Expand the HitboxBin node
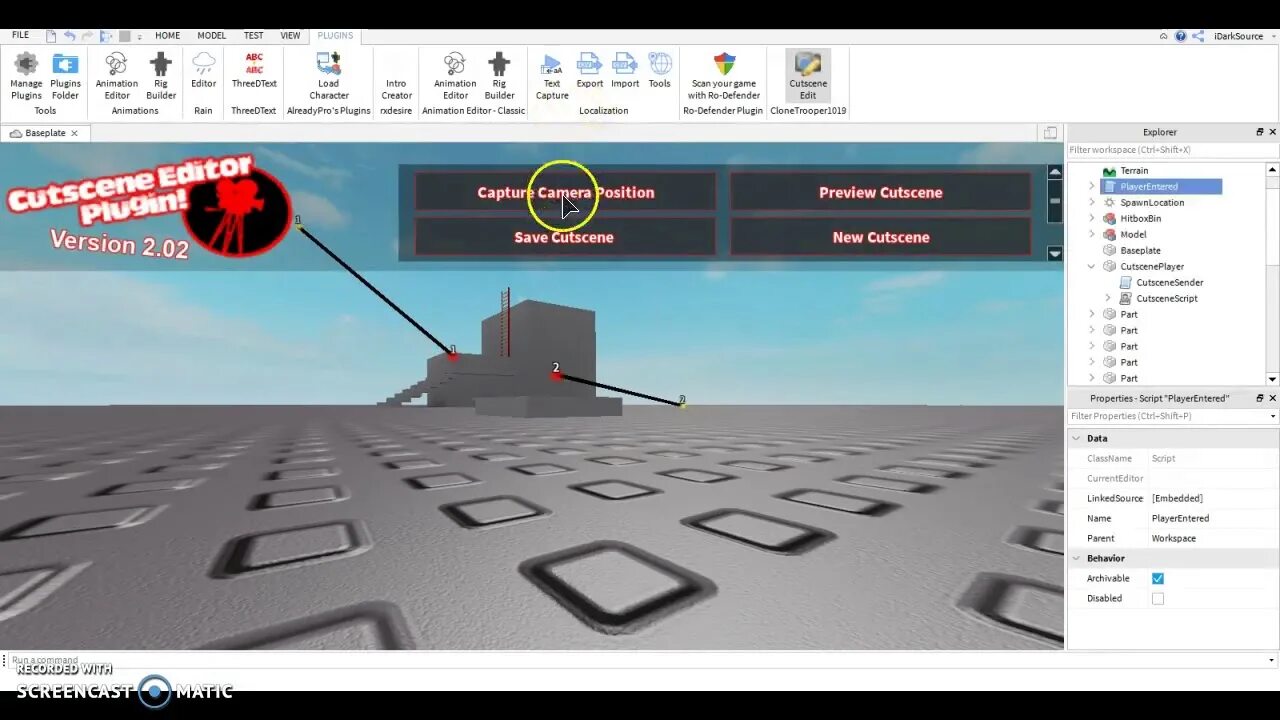Image resolution: width=1280 pixels, height=720 pixels. [1092, 218]
